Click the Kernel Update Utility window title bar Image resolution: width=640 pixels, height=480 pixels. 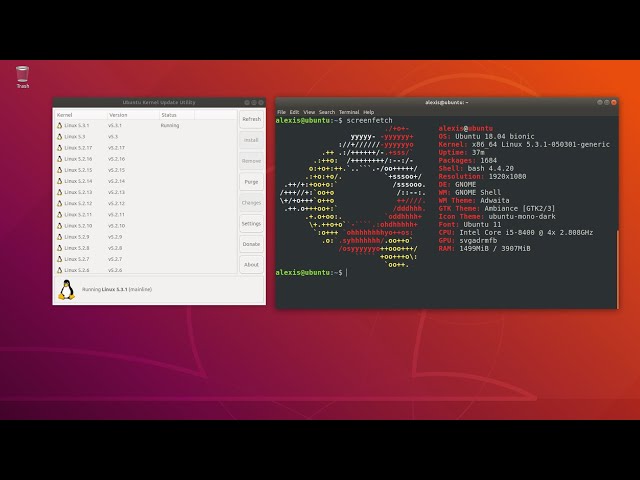click(159, 102)
